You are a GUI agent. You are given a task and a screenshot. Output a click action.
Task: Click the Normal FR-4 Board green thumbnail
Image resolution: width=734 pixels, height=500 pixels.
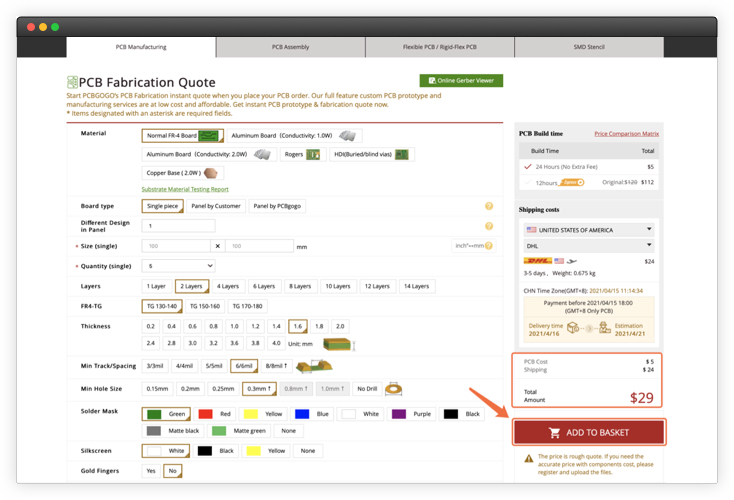point(209,136)
